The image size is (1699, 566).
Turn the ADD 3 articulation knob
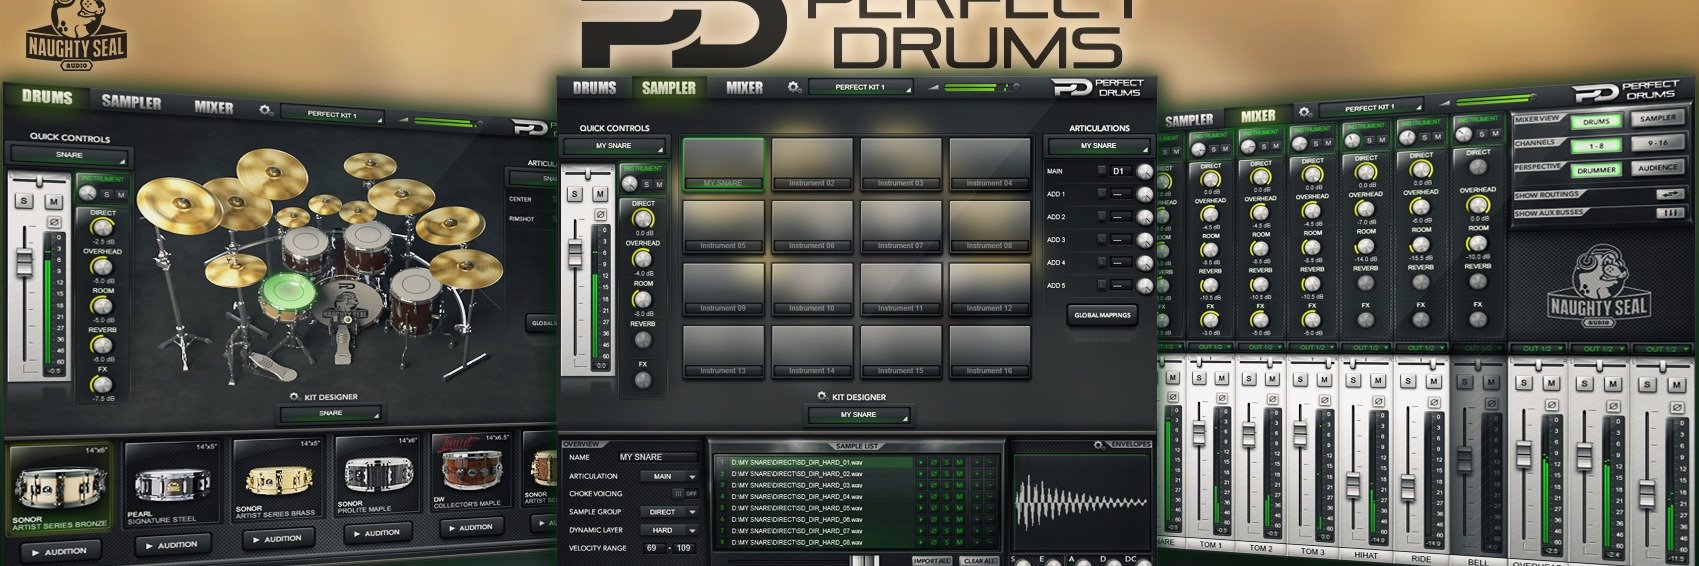(x=1144, y=240)
